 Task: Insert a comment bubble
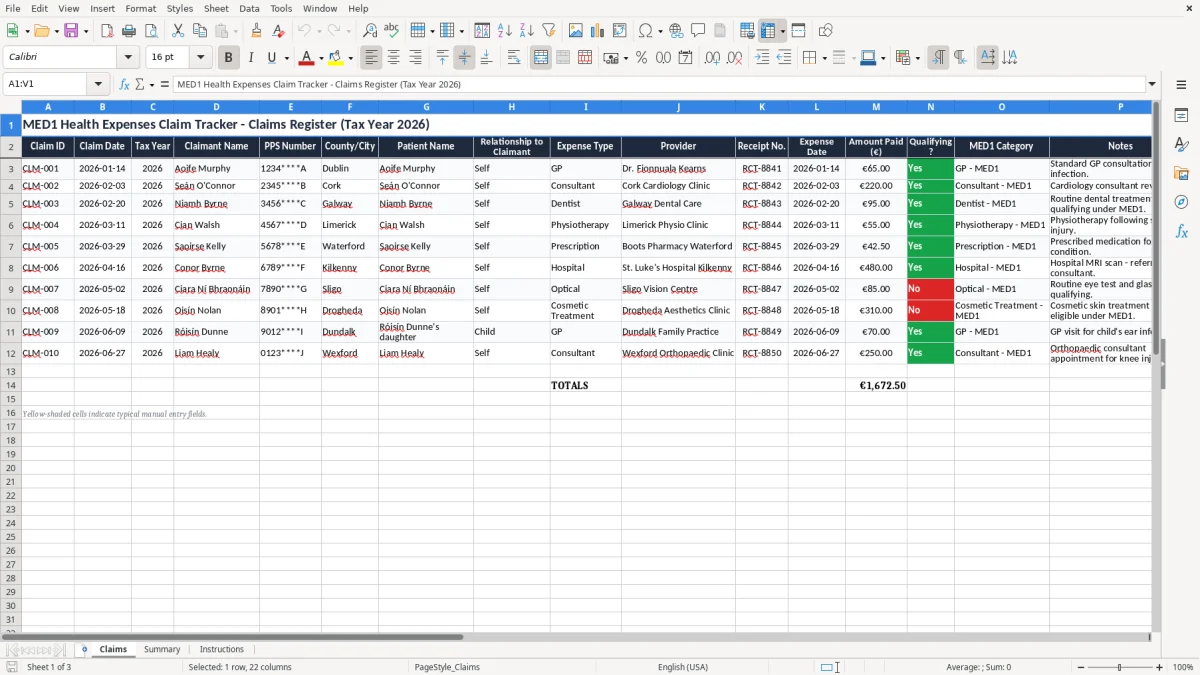(698, 31)
